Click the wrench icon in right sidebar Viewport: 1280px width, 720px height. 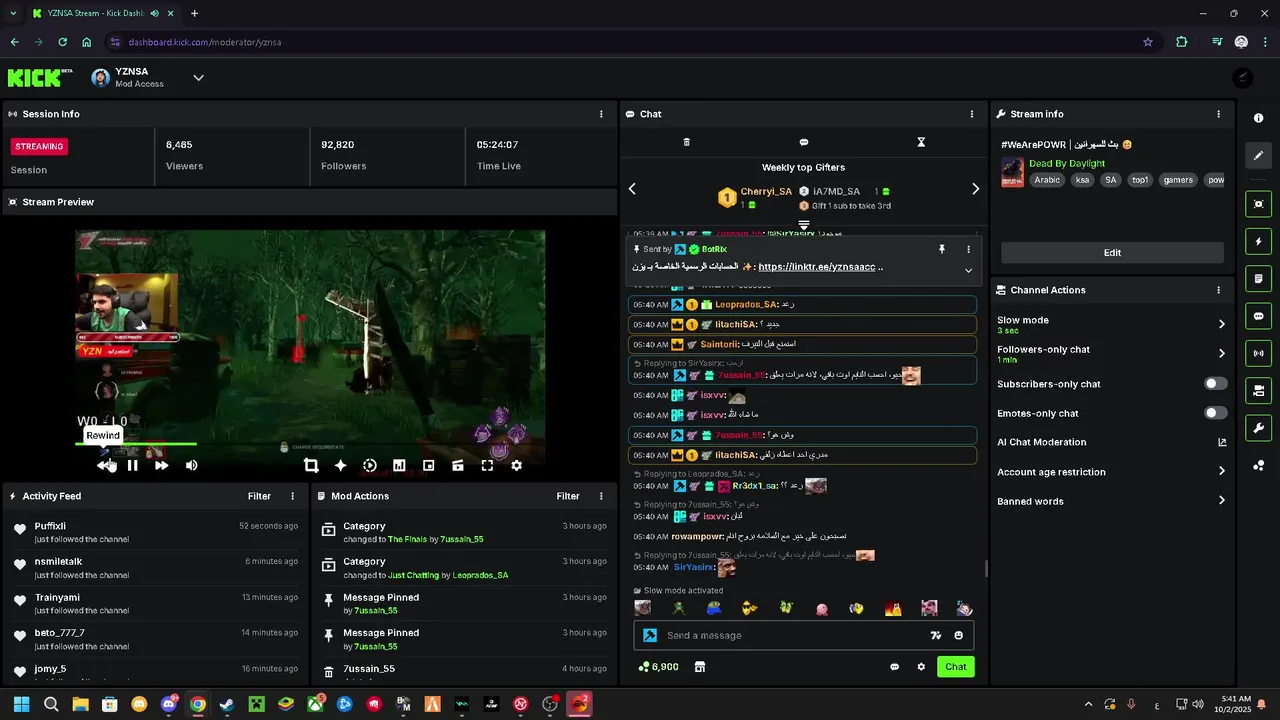coord(1258,428)
